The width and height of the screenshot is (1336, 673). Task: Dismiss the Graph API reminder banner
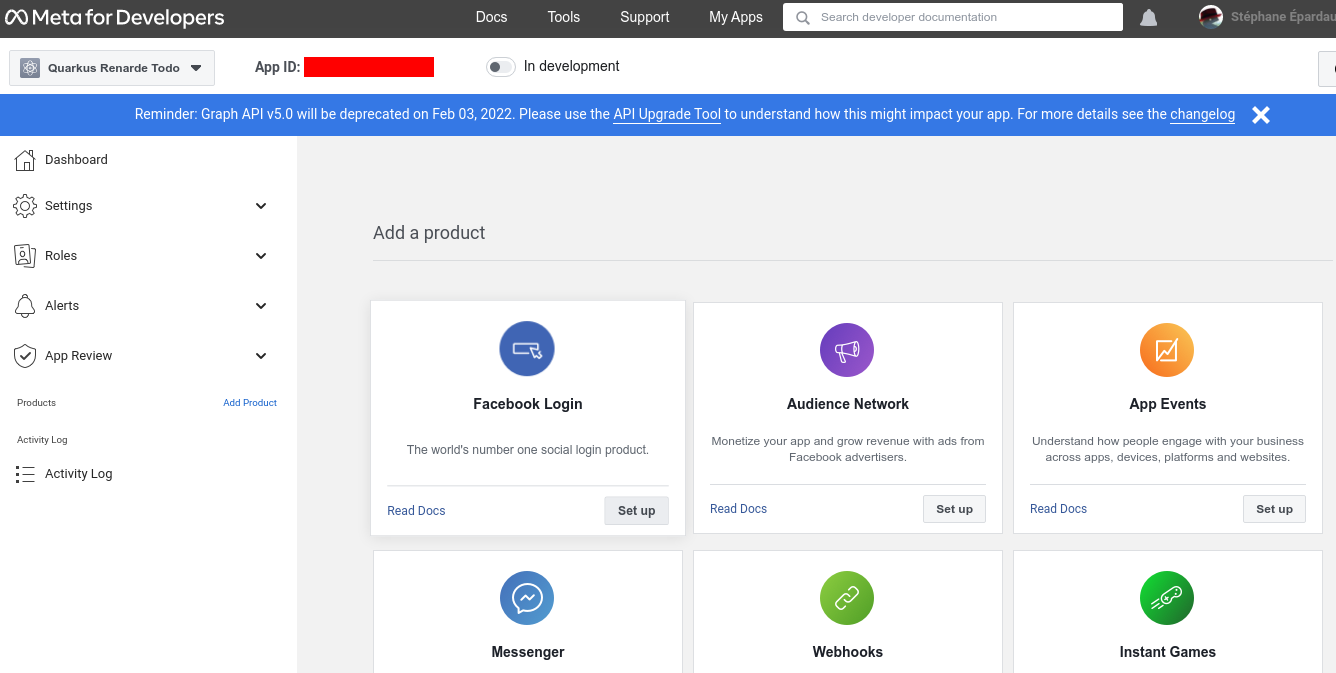[1261, 115]
